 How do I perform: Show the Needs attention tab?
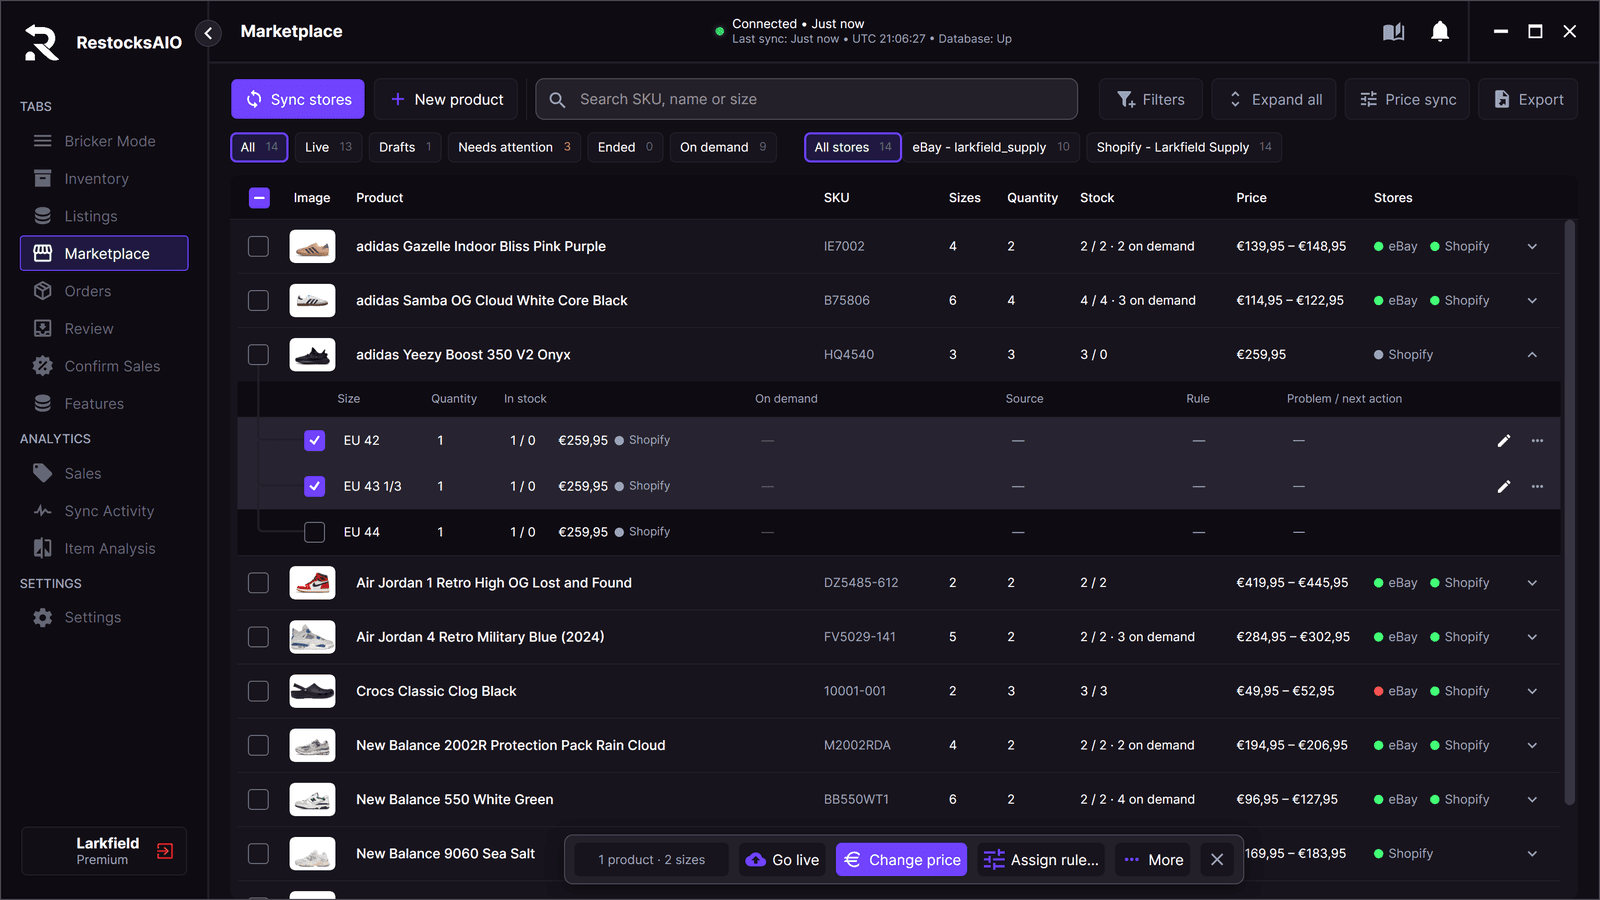click(x=514, y=147)
